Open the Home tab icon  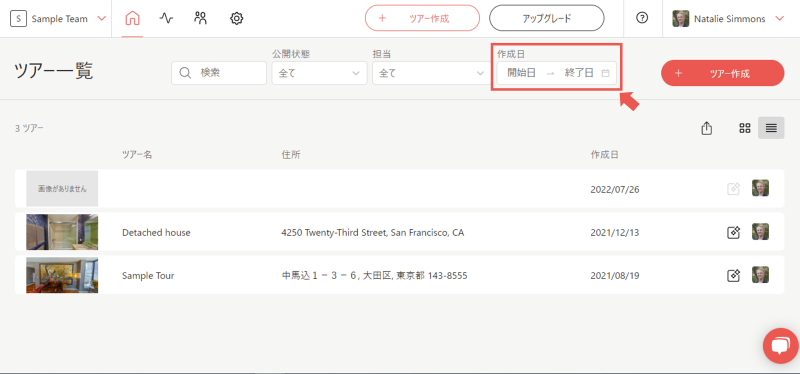pos(132,19)
